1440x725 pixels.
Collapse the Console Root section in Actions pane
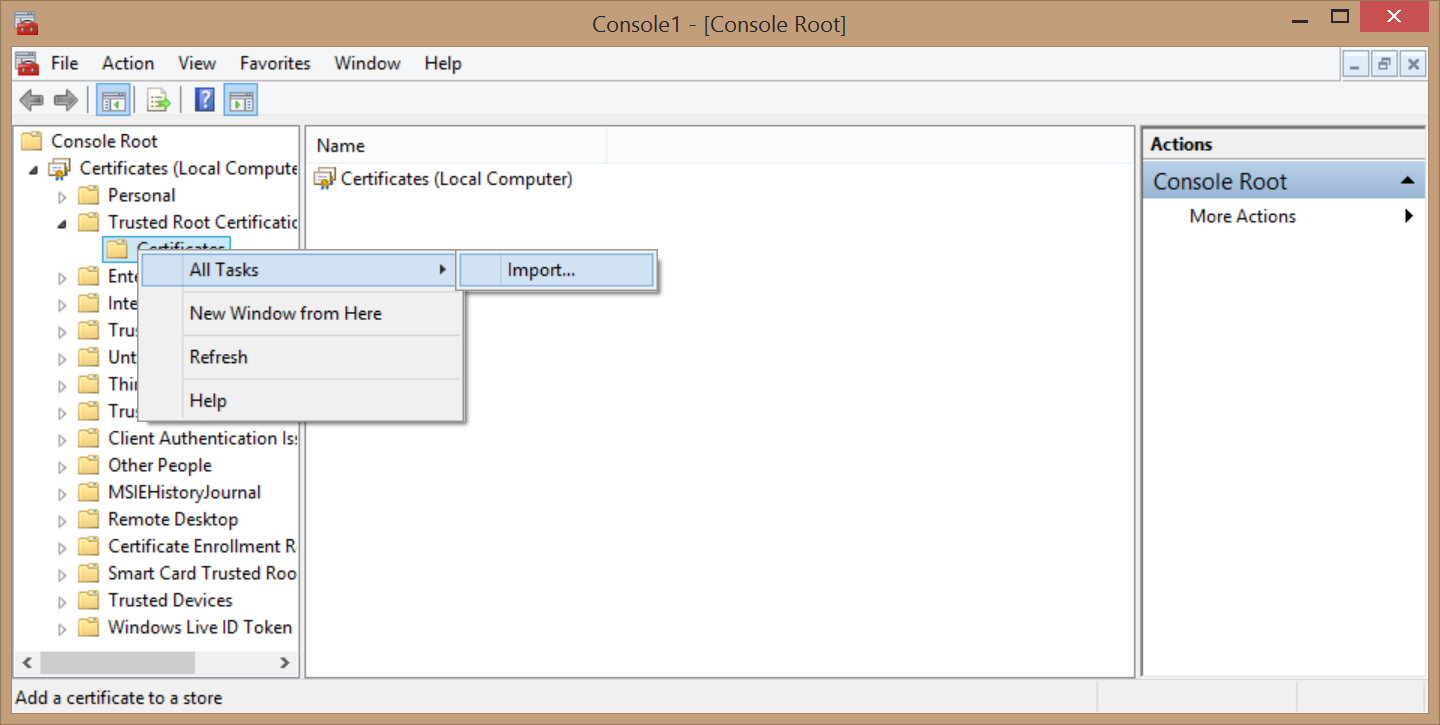click(x=1407, y=181)
